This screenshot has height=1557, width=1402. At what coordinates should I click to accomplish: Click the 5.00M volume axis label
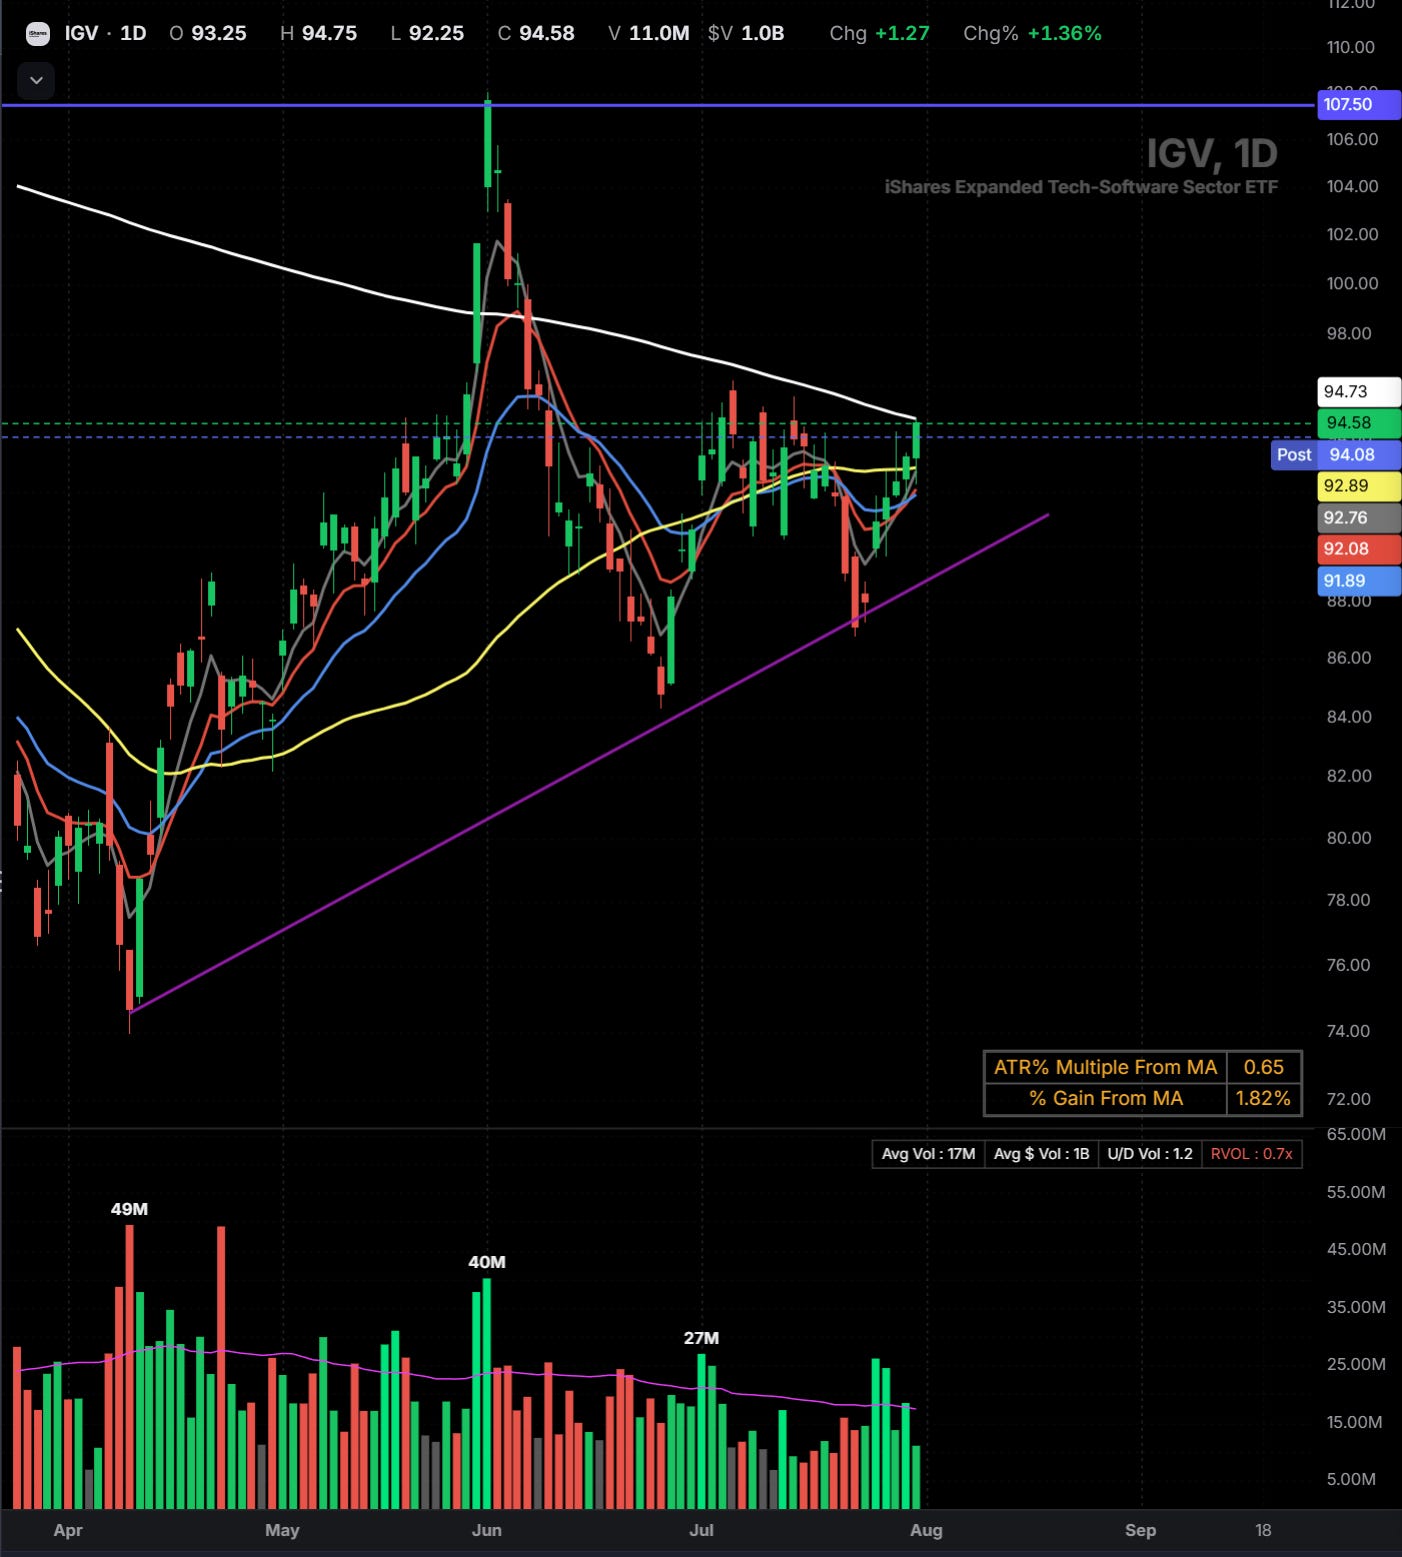point(1352,1479)
